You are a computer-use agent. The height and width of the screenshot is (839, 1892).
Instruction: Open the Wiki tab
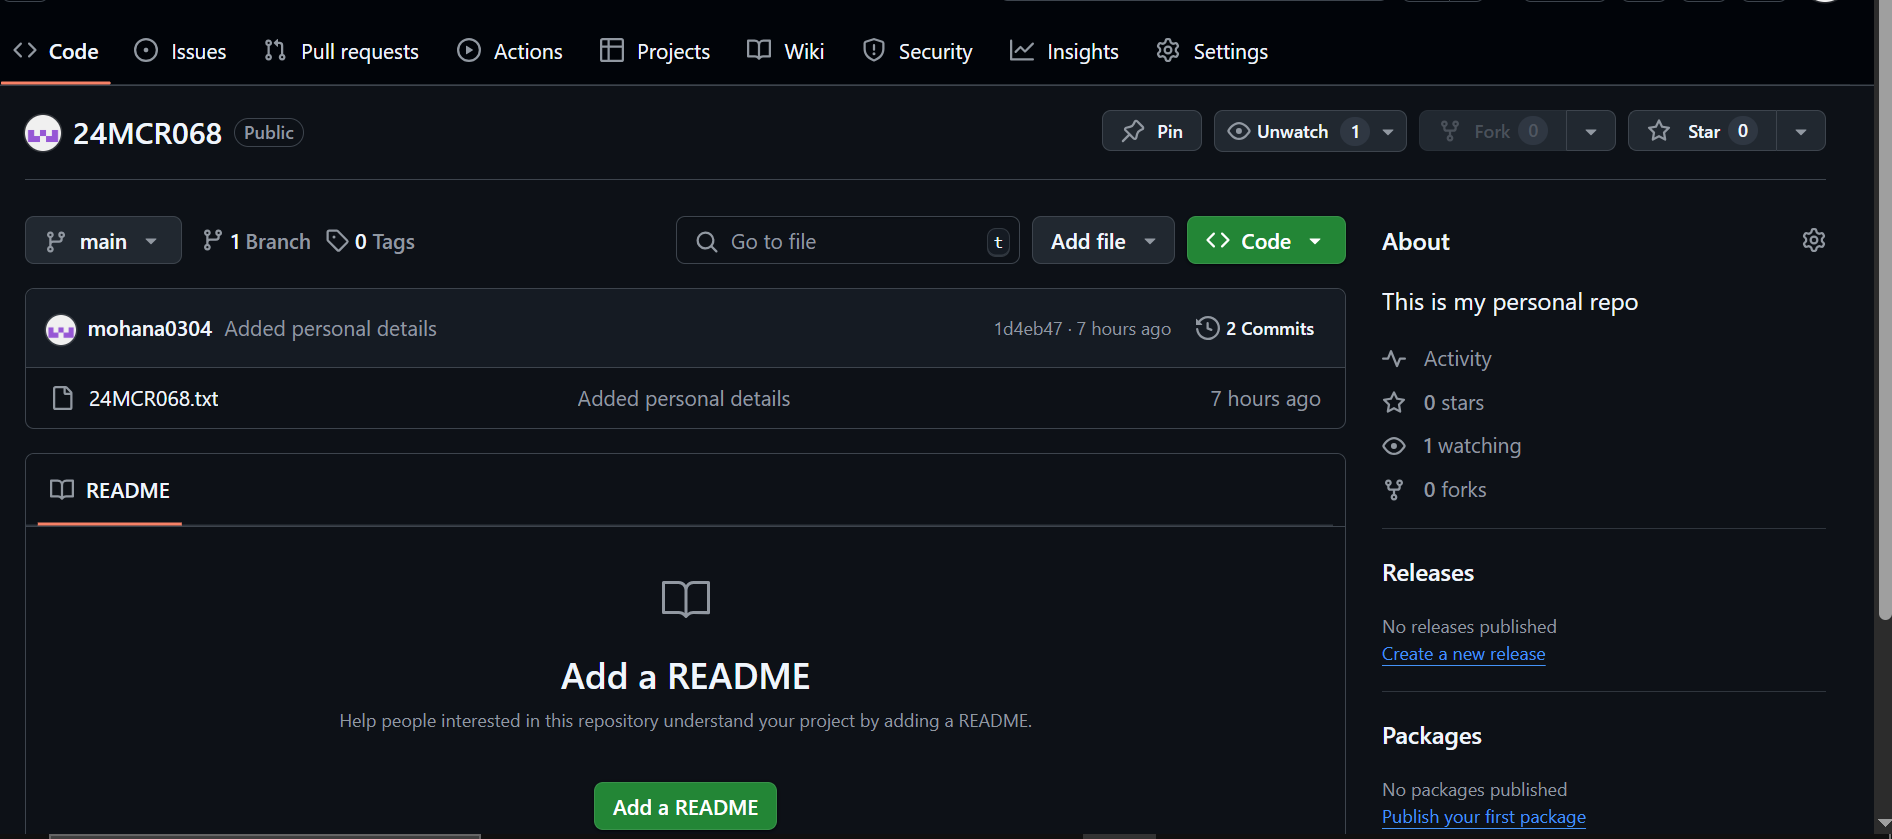786,51
